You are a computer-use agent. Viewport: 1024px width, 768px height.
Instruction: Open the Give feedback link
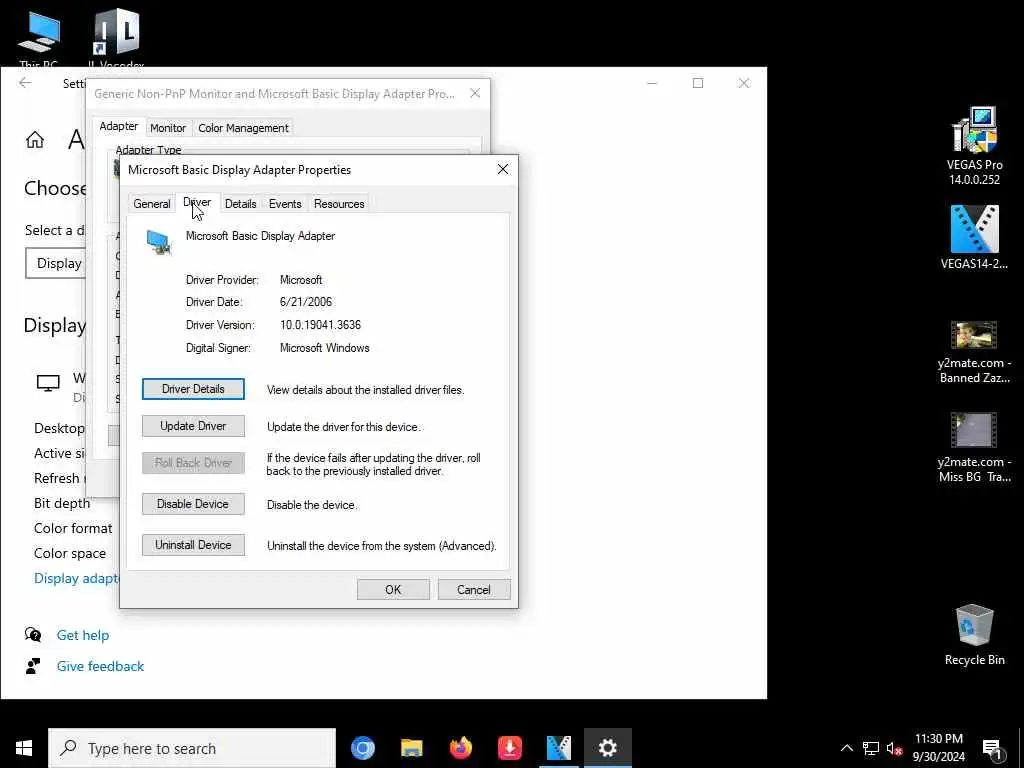(x=101, y=666)
